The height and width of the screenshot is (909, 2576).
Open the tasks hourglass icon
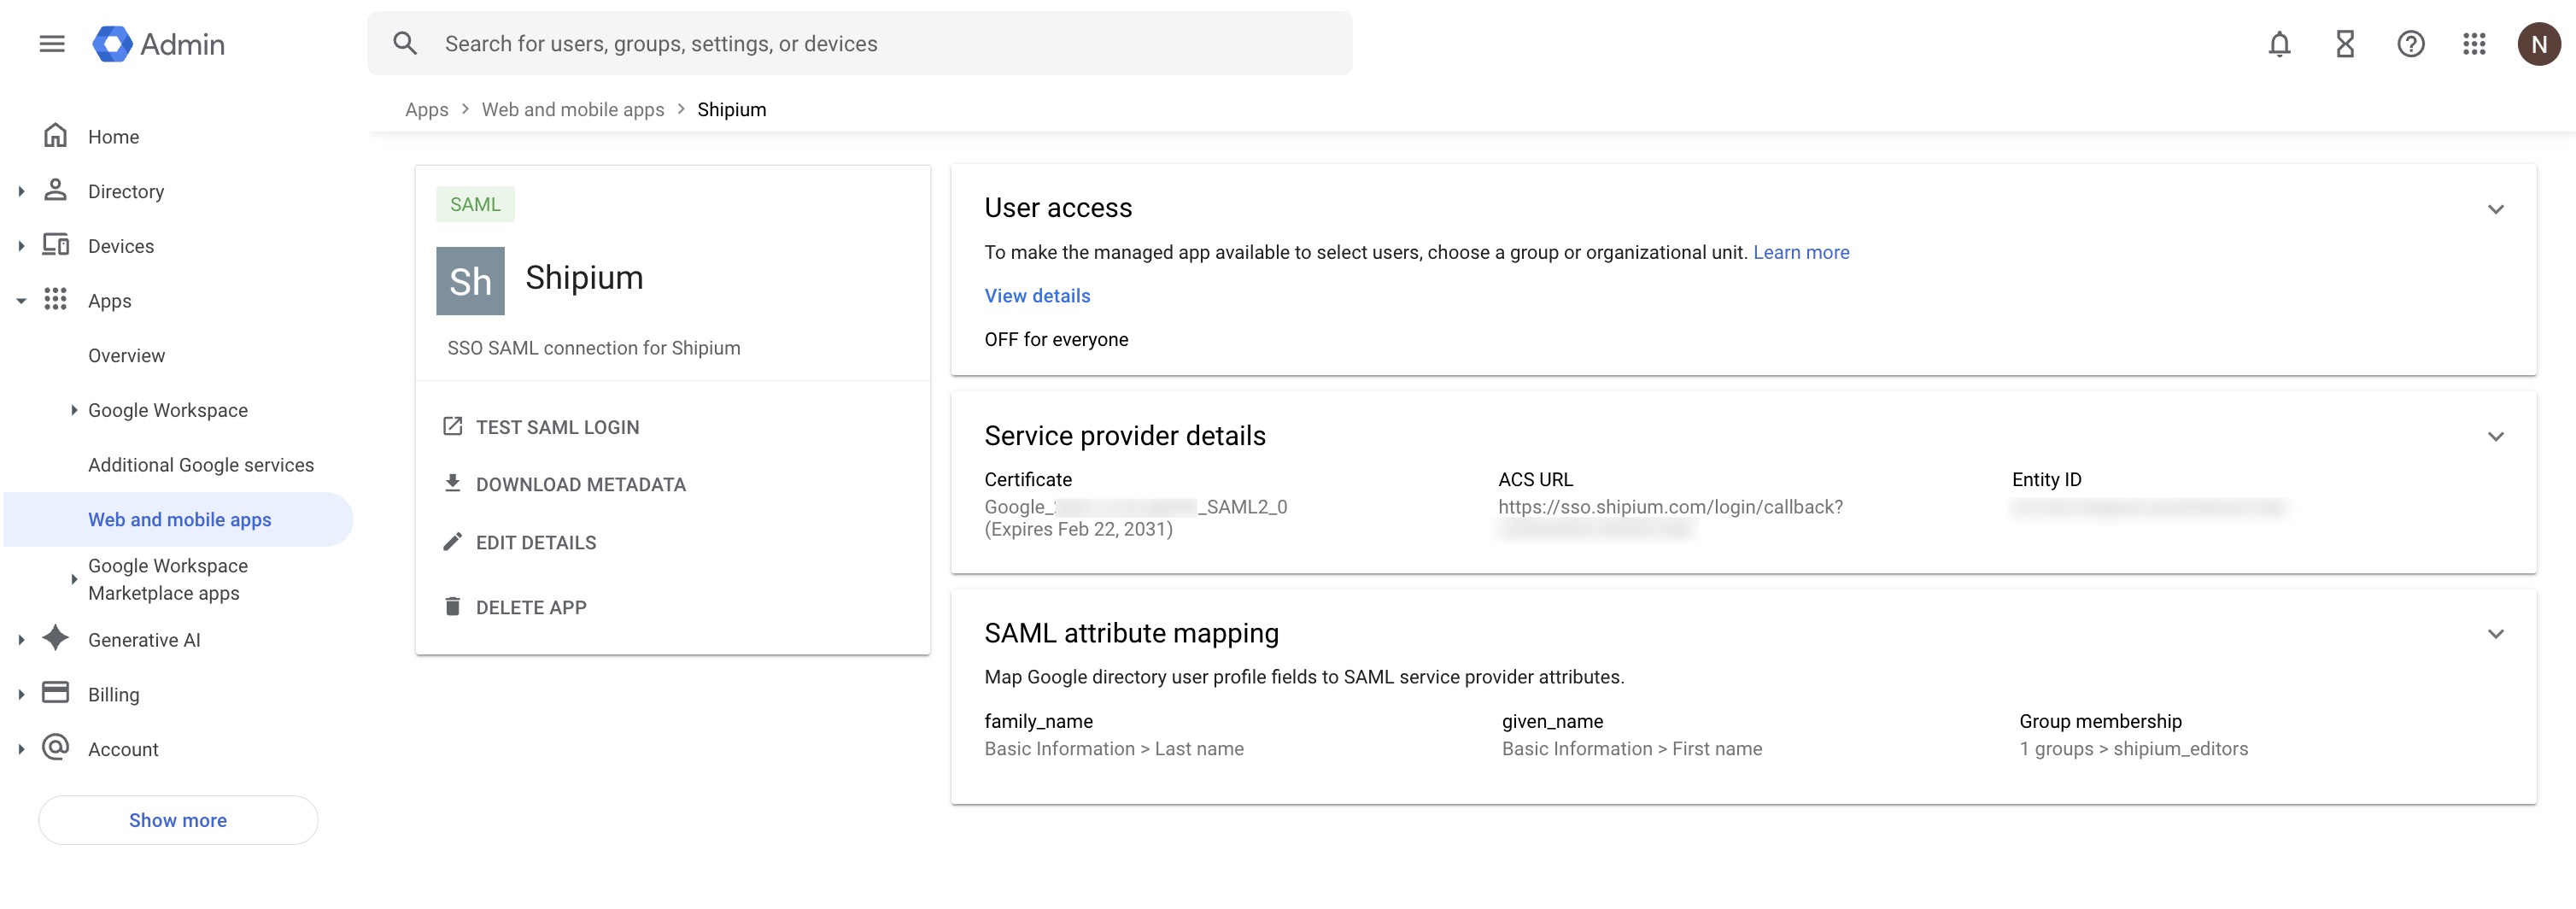pos(2345,44)
